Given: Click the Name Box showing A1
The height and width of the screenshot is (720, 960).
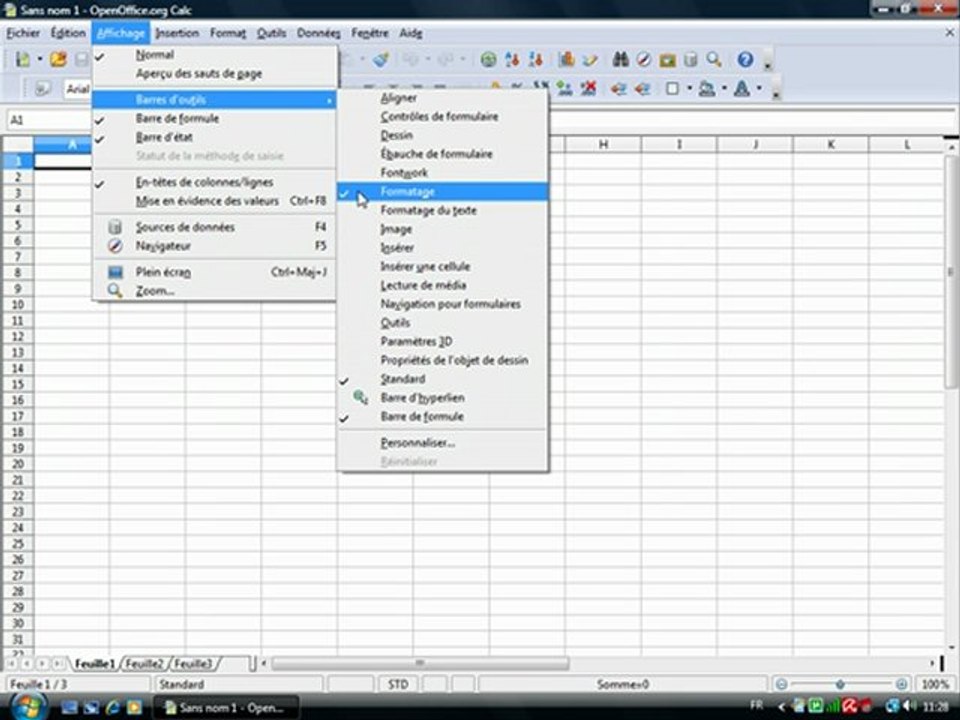Looking at the screenshot, I should tap(49, 120).
